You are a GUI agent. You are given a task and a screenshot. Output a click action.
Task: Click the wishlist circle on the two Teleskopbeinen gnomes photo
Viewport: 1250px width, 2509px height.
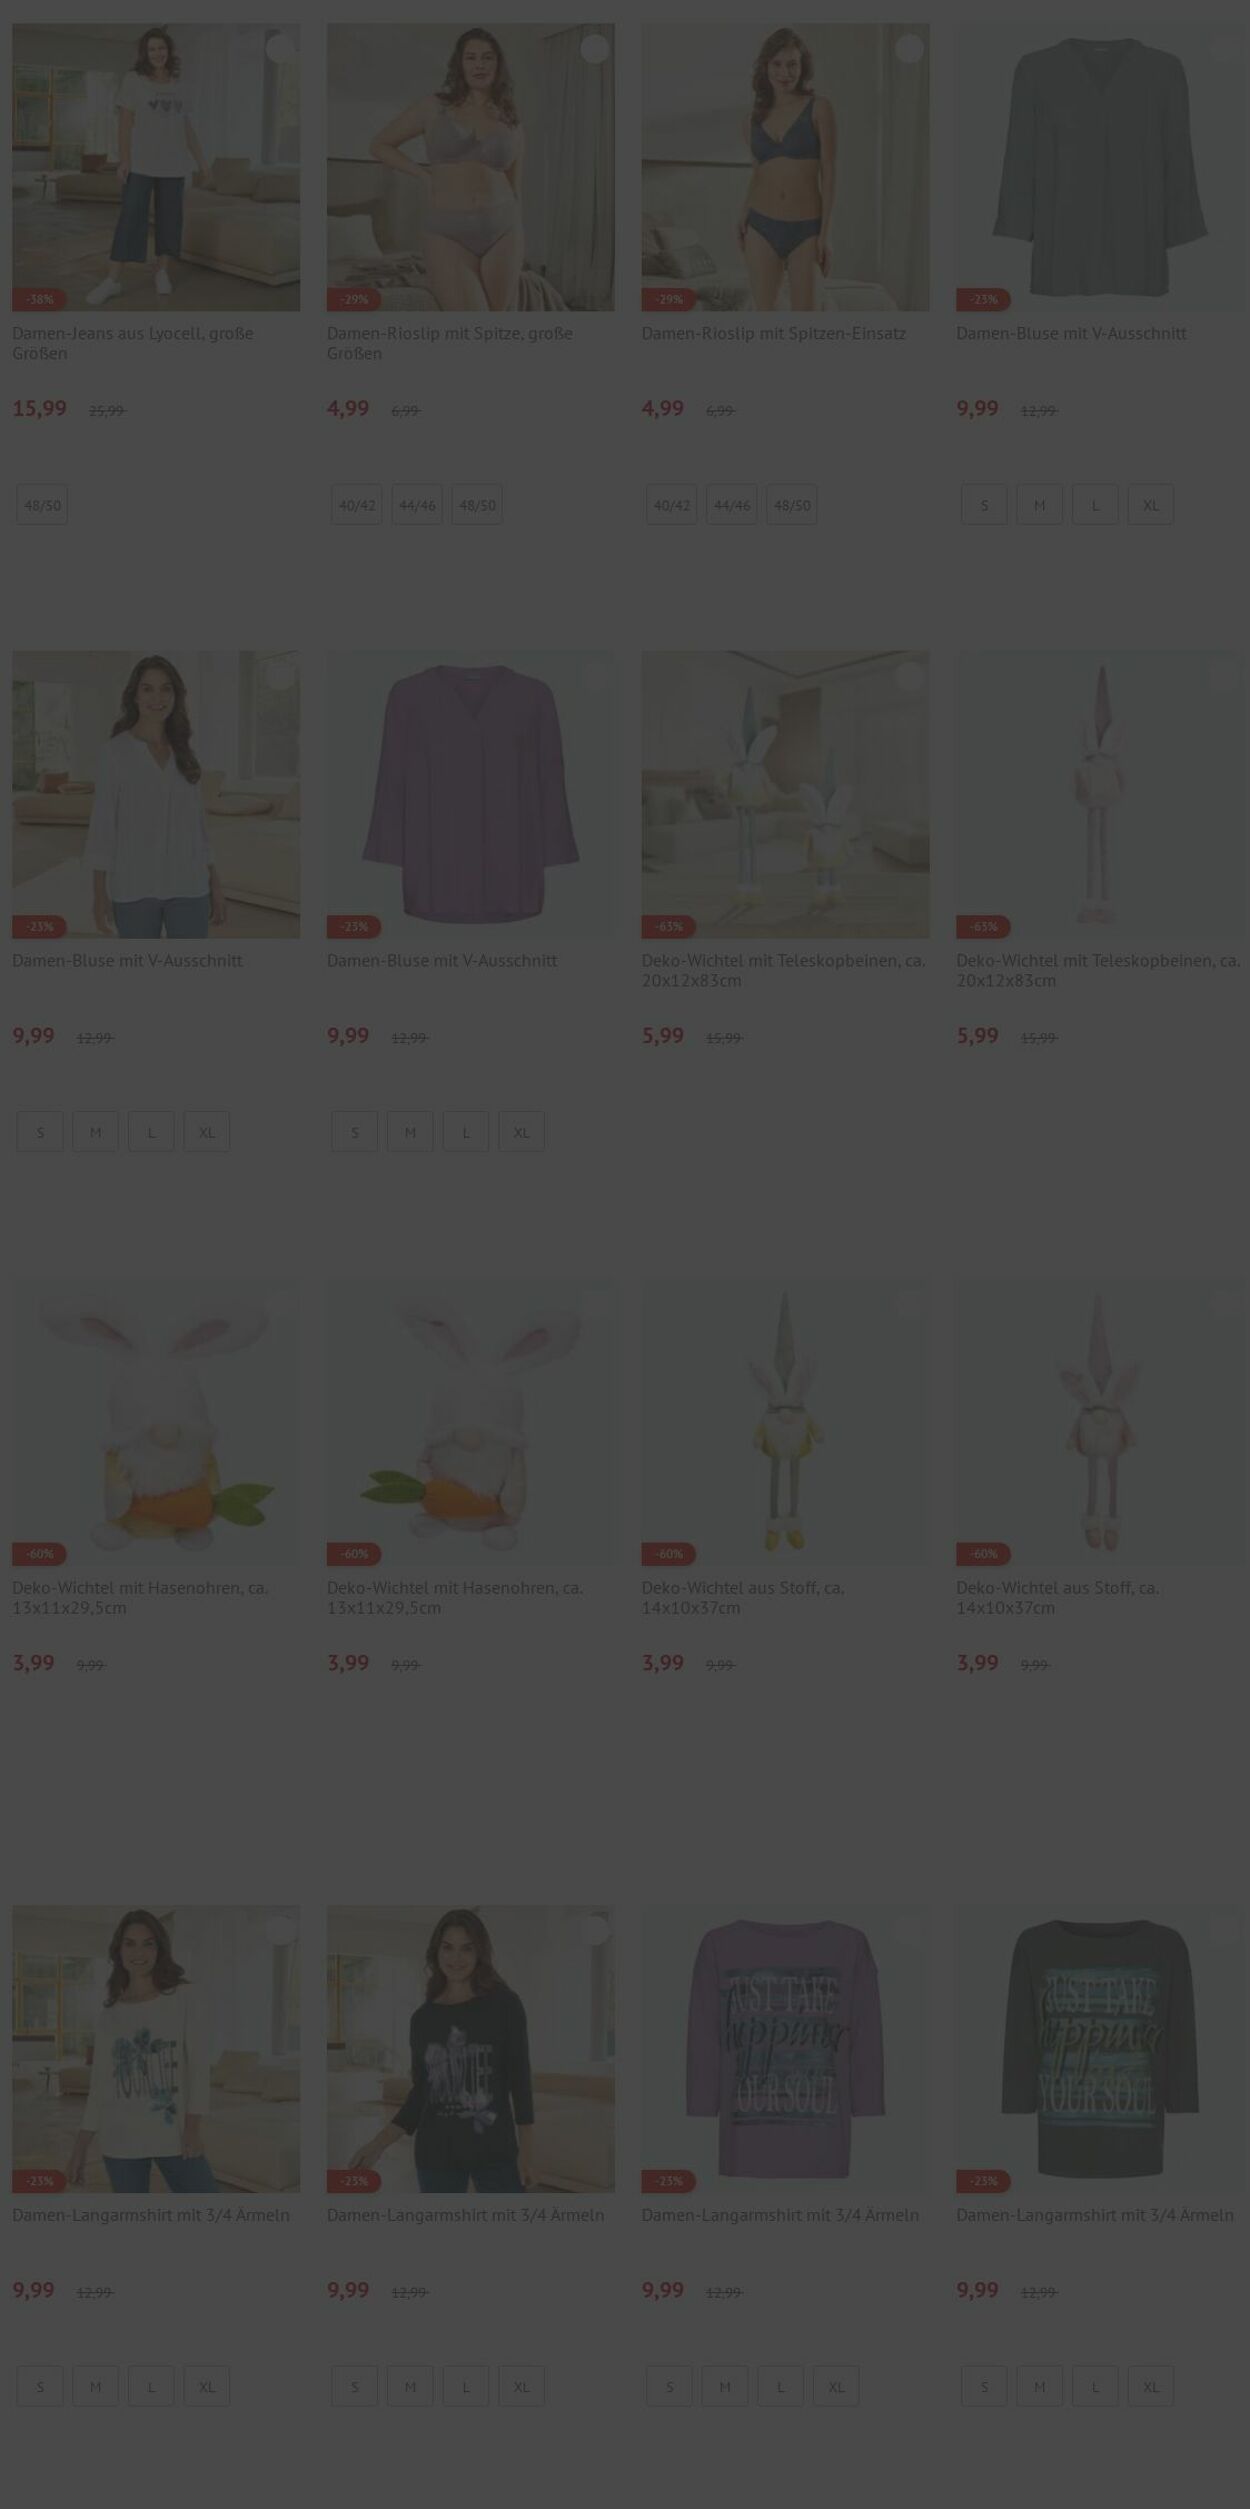point(909,676)
